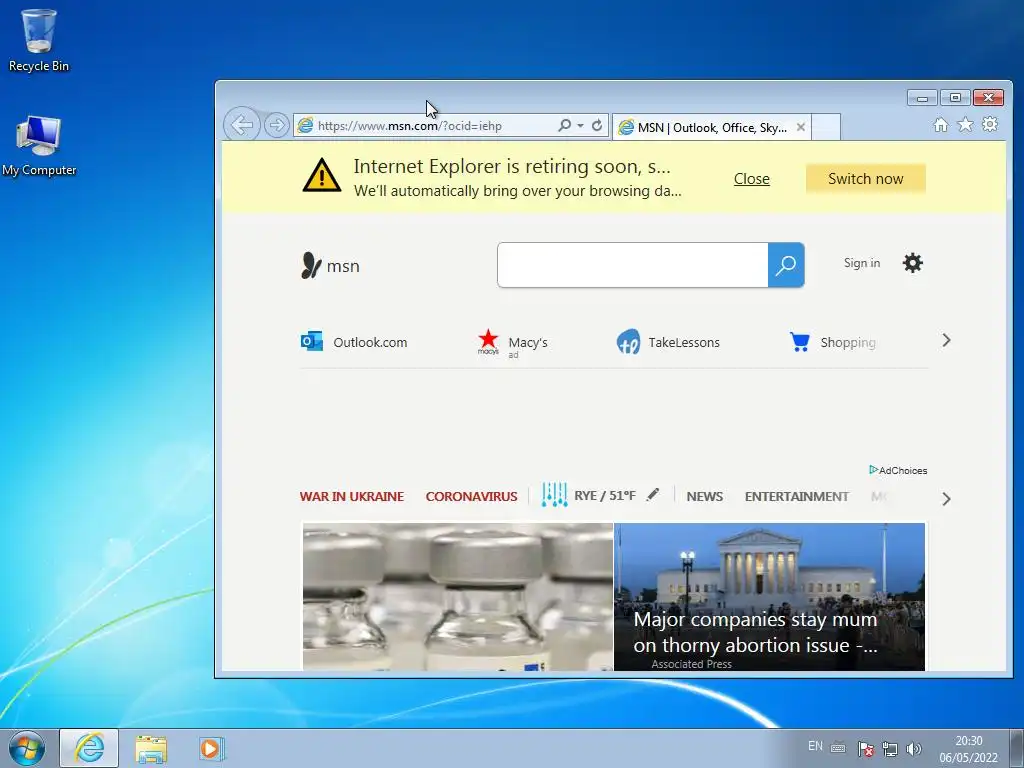The image size is (1024, 768).
Task: Open the vaccine vials story image
Action: tap(458, 596)
